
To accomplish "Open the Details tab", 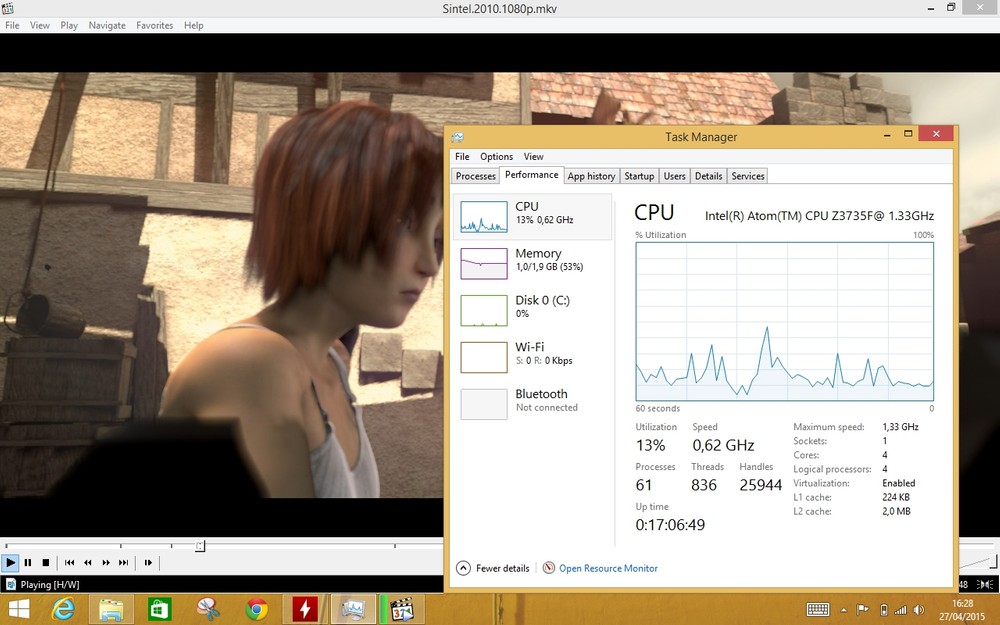I will point(709,176).
